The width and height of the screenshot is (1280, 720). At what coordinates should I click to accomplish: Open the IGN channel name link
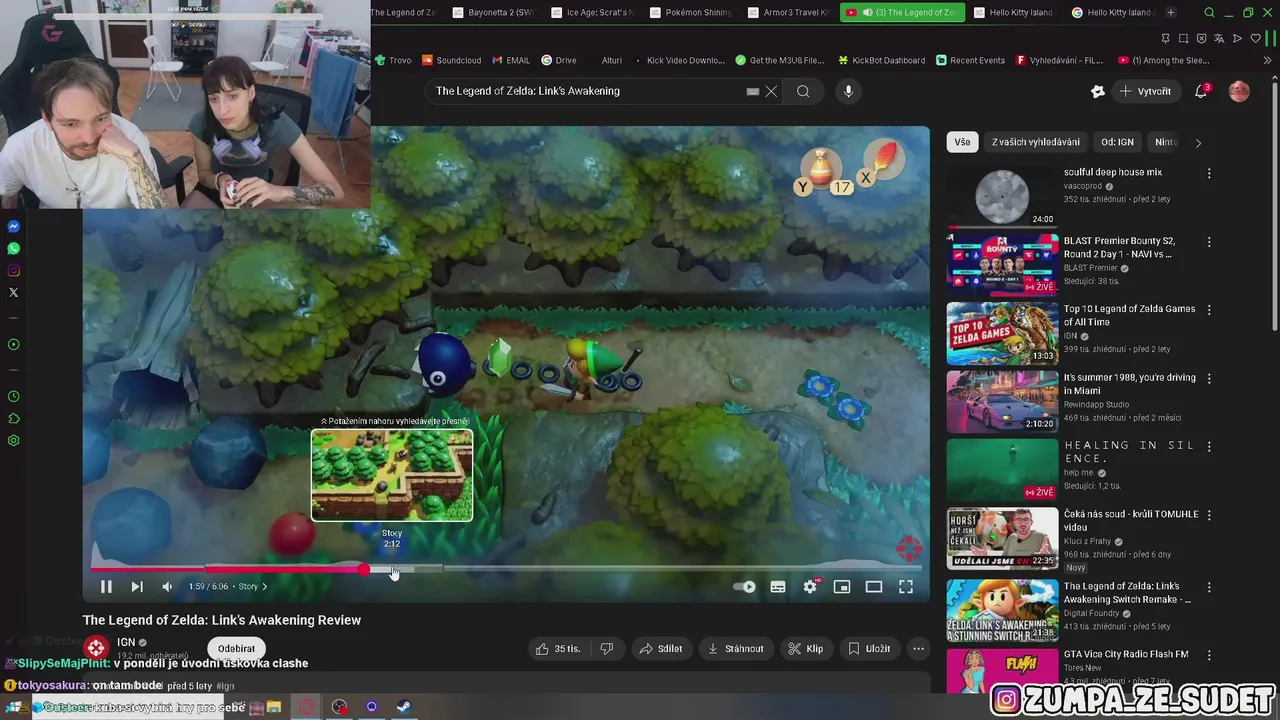[126, 642]
